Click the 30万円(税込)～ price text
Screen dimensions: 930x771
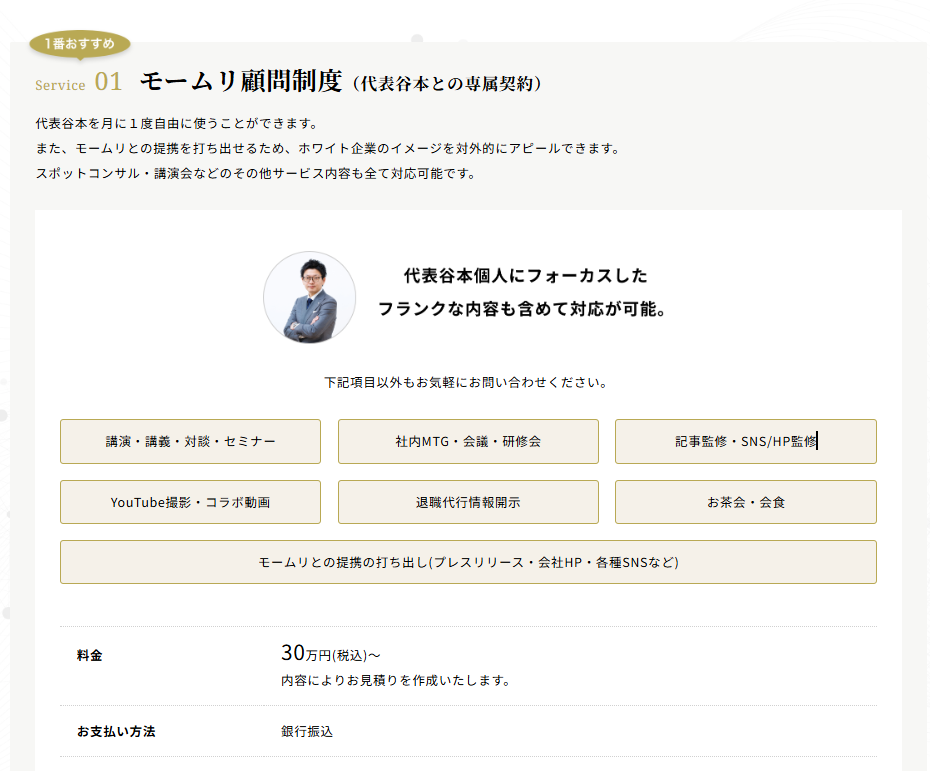tap(330, 655)
